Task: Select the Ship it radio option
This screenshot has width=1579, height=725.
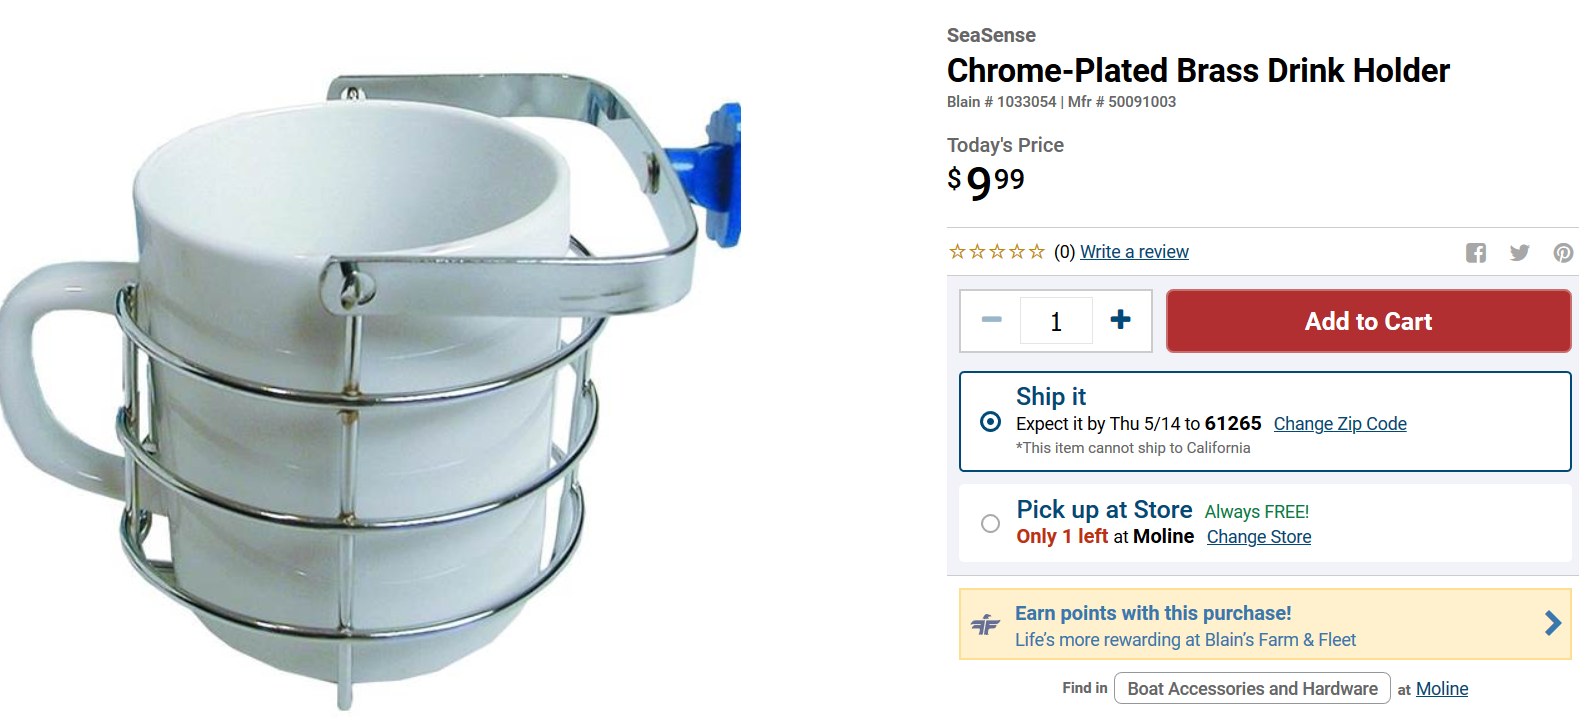Action: tap(990, 422)
